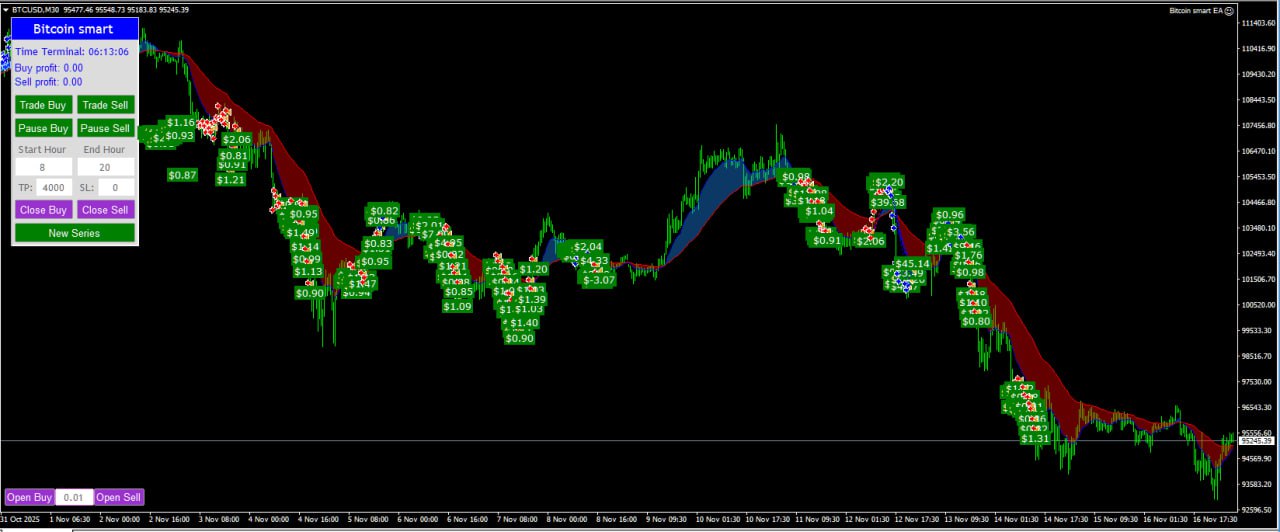This screenshot has height=532, width=1280.
Task: Click the $45.14 profit label
Action: (x=911, y=264)
